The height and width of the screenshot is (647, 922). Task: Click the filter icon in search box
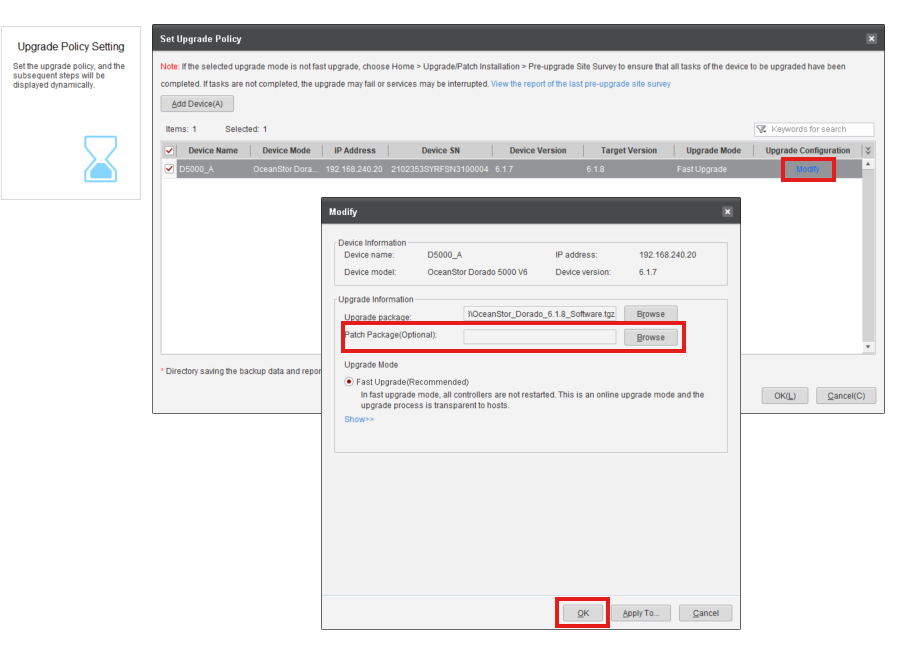click(x=762, y=129)
